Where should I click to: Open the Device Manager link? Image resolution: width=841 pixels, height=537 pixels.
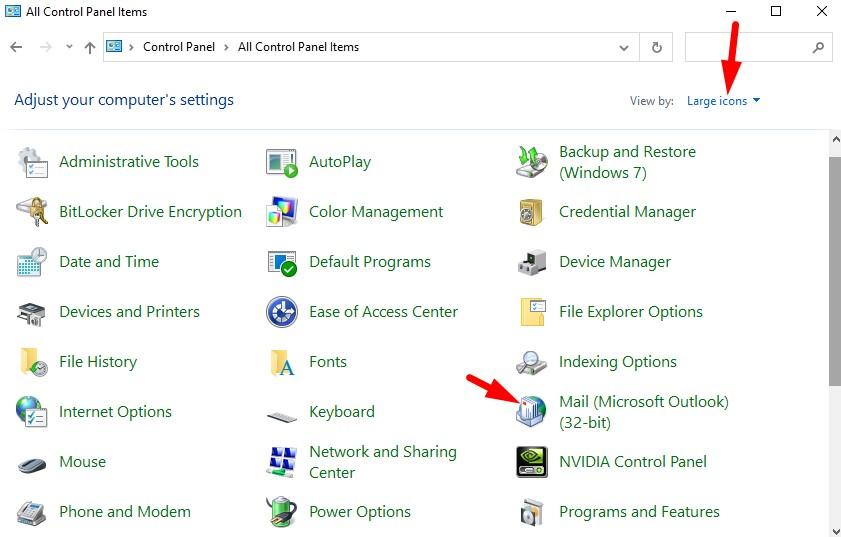(x=615, y=262)
